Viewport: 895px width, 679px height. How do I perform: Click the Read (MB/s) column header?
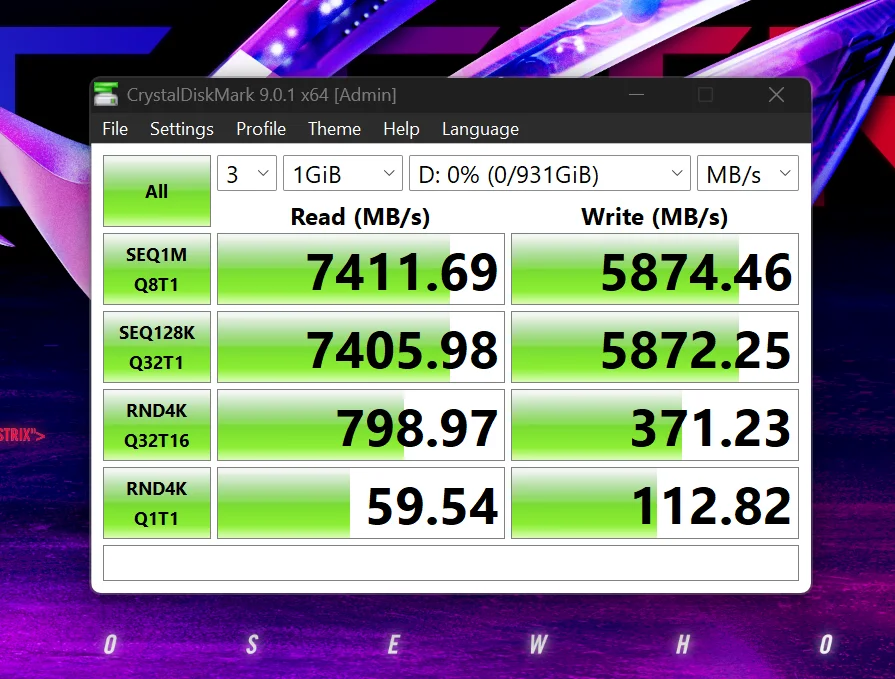360,217
